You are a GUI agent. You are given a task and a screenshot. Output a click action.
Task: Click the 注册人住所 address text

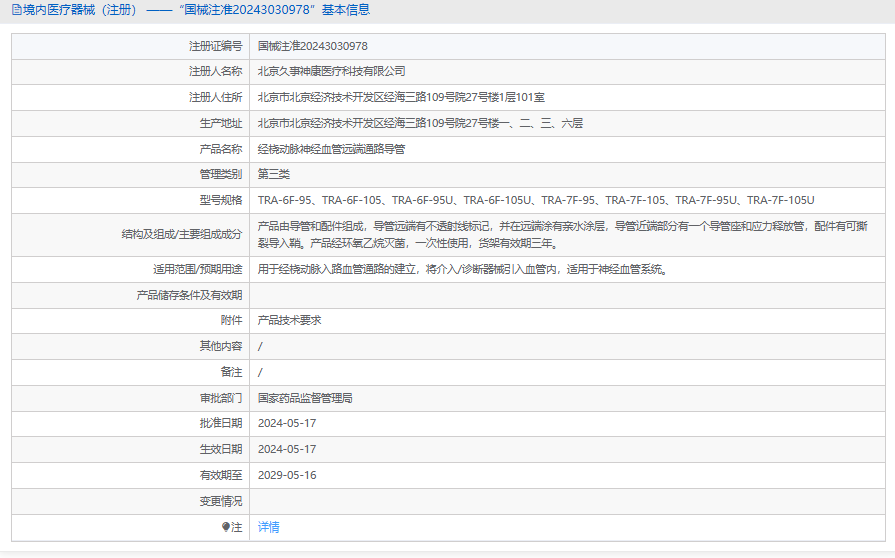coord(401,97)
